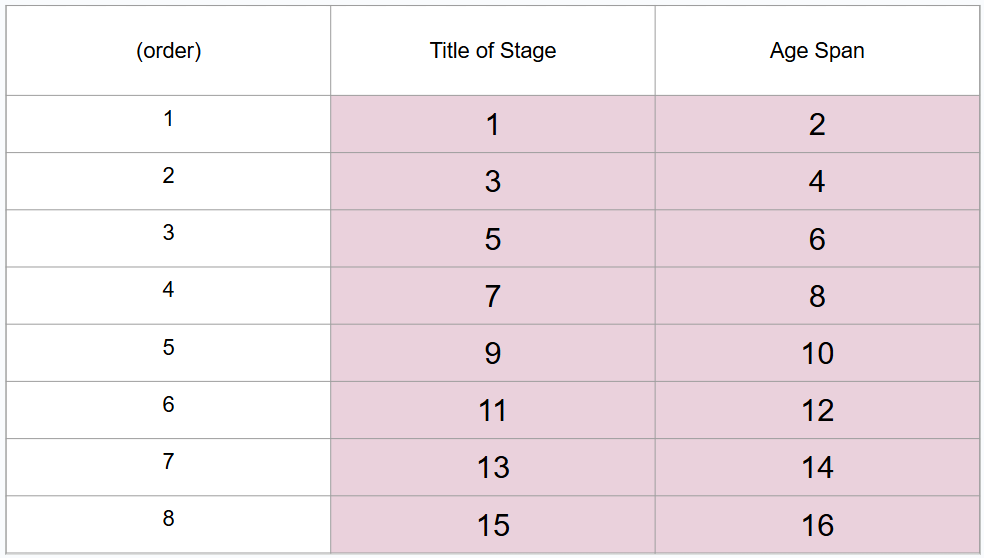The width and height of the screenshot is (984, 558).
Task: Click order column cell for row 4
Action: pos(168,296)
